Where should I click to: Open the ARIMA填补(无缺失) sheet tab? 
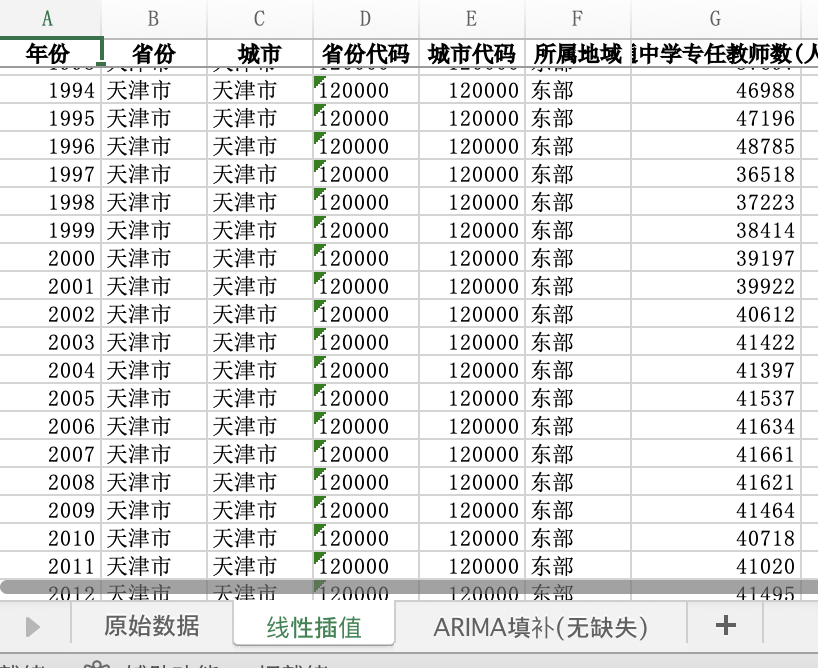coord(540,627)
